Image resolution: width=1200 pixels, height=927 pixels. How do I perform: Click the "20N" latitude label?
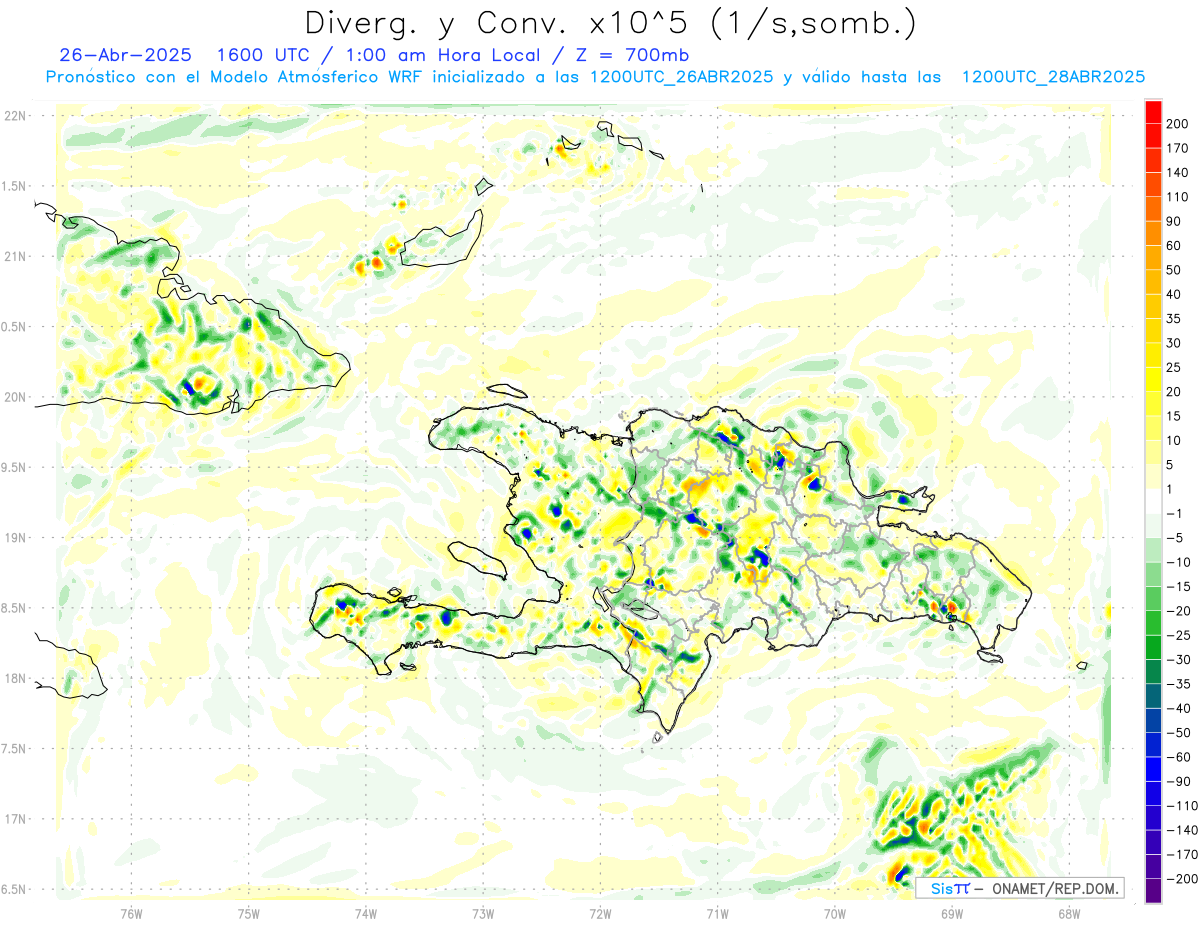click(15, 397)
